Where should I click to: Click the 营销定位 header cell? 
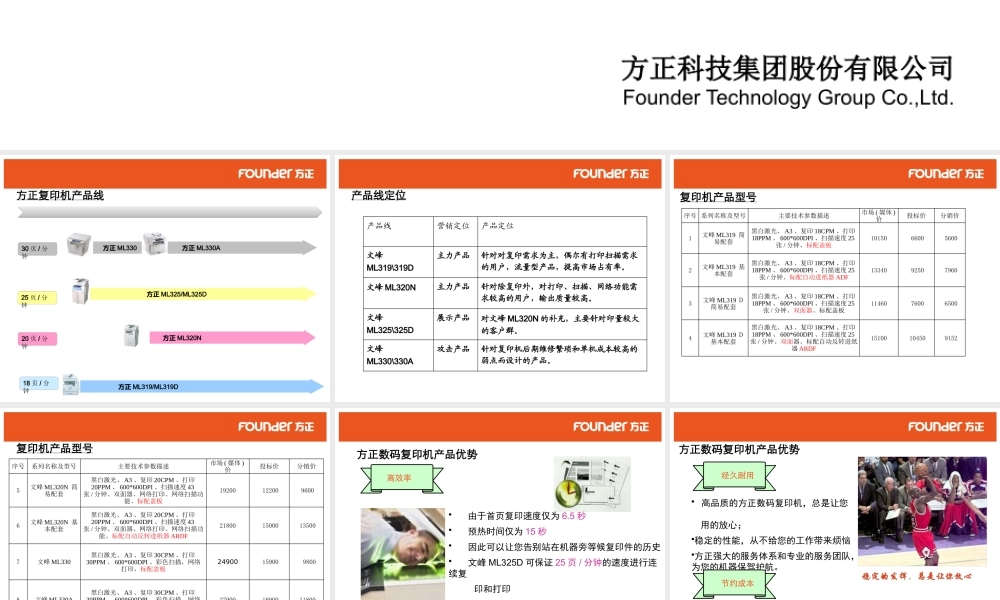(x=455, y=231)
